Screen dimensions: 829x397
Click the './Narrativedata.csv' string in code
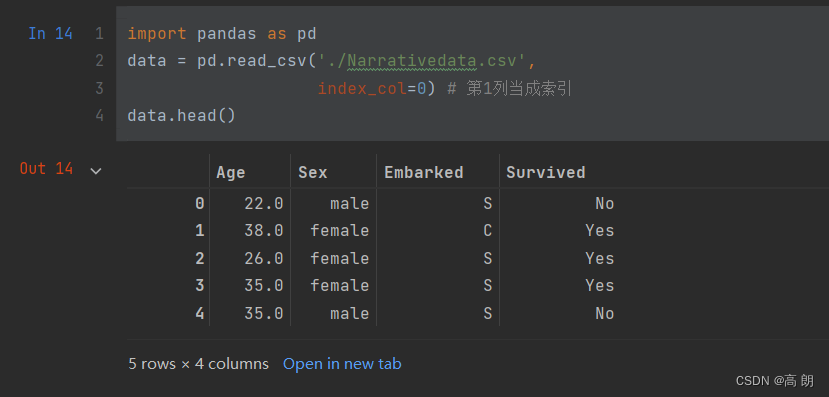[x=421, y=61]
